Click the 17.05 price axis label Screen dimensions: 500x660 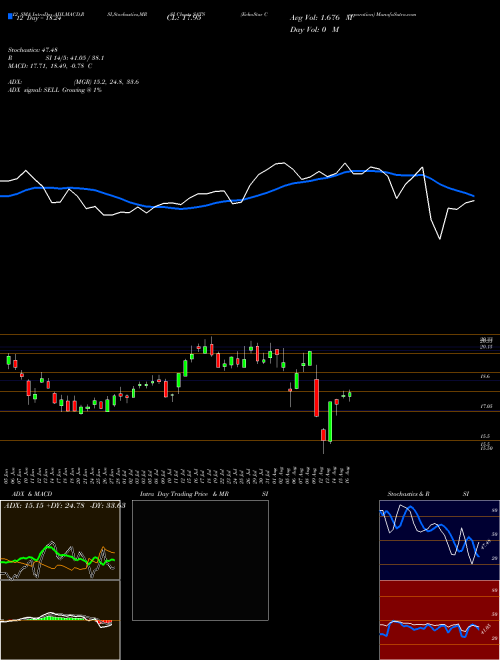[486, 406]
